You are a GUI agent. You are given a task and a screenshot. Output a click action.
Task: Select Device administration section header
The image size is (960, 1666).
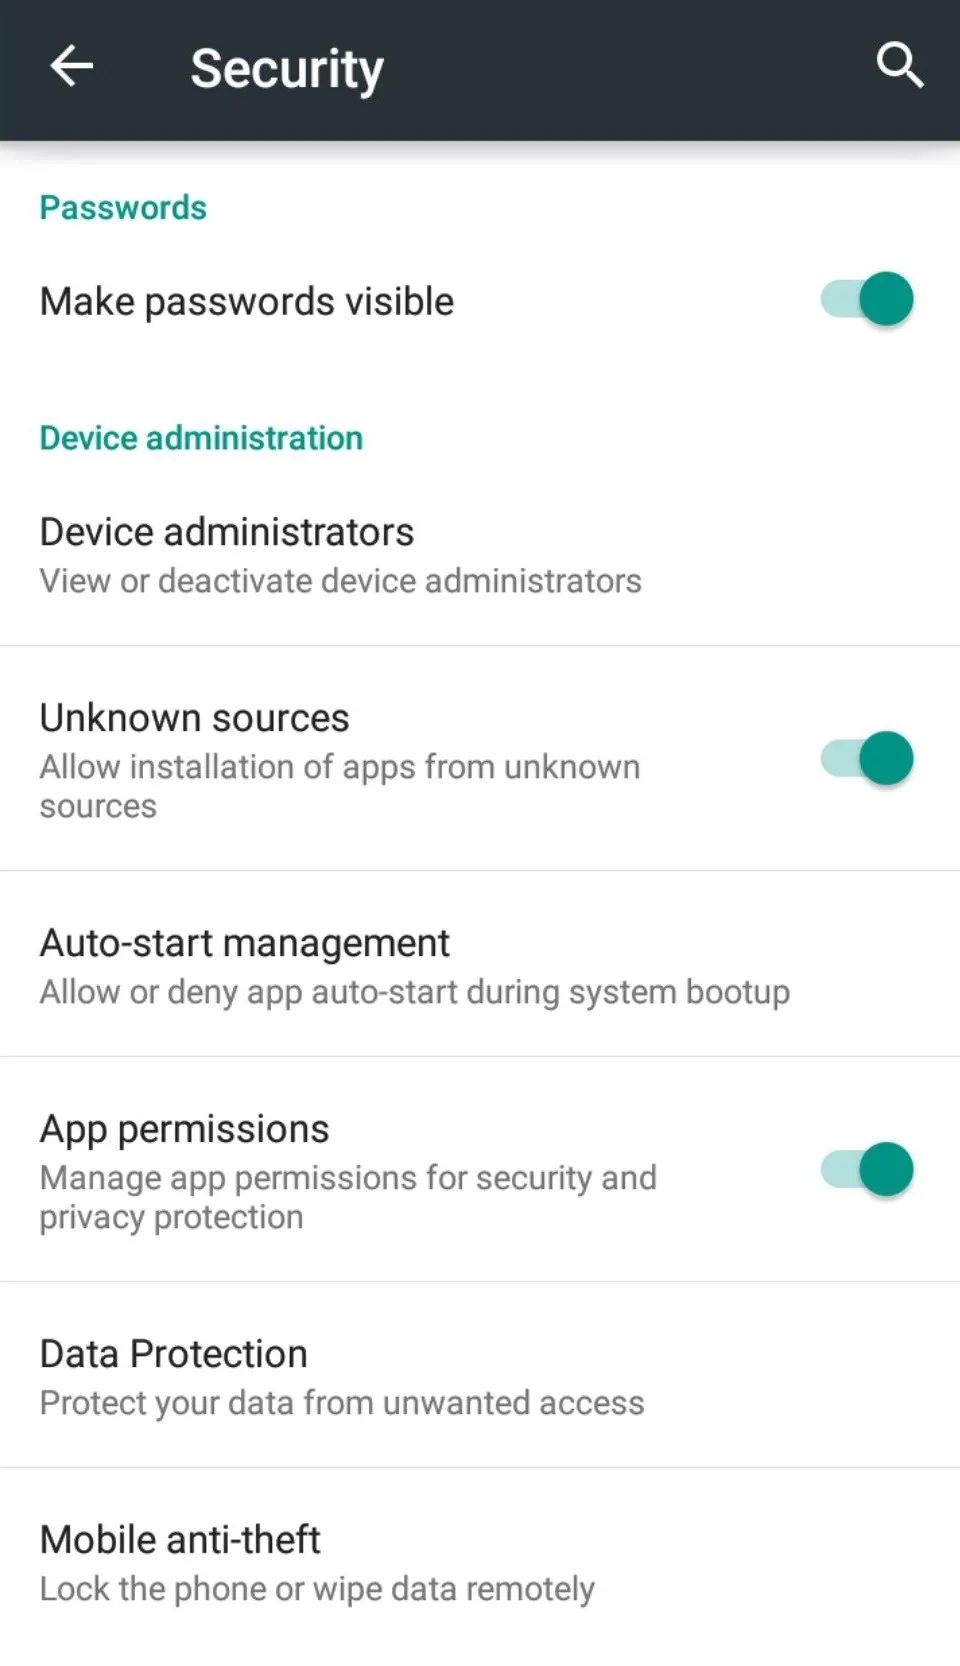(200, 437)
